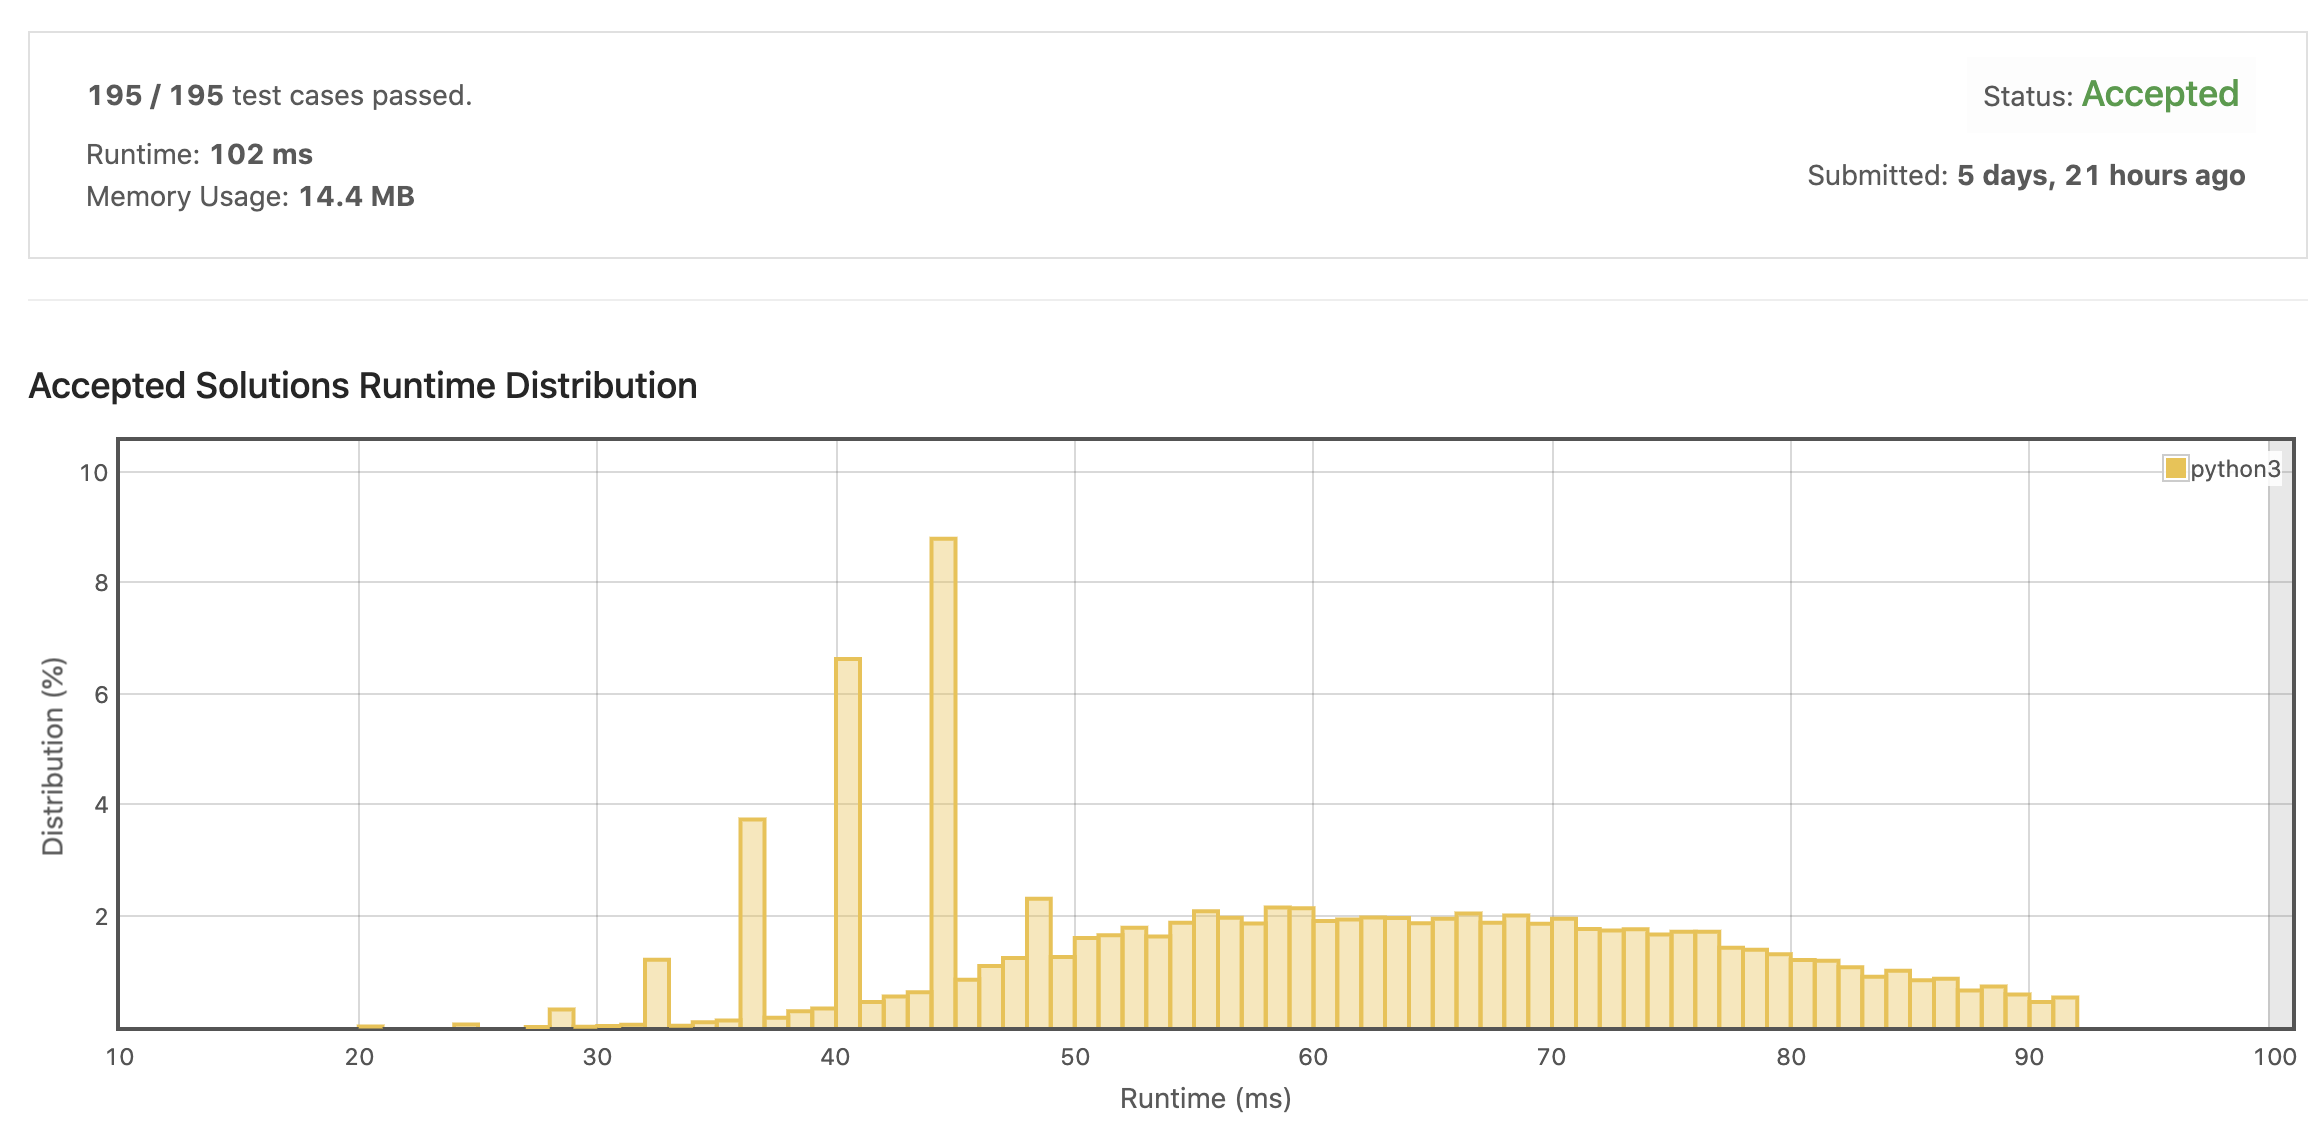This screenshot has width=2322, height=1138.
Task: Click the Distribution (%) y-axis title
Action: pyautogui.click(x=53, y=756)
